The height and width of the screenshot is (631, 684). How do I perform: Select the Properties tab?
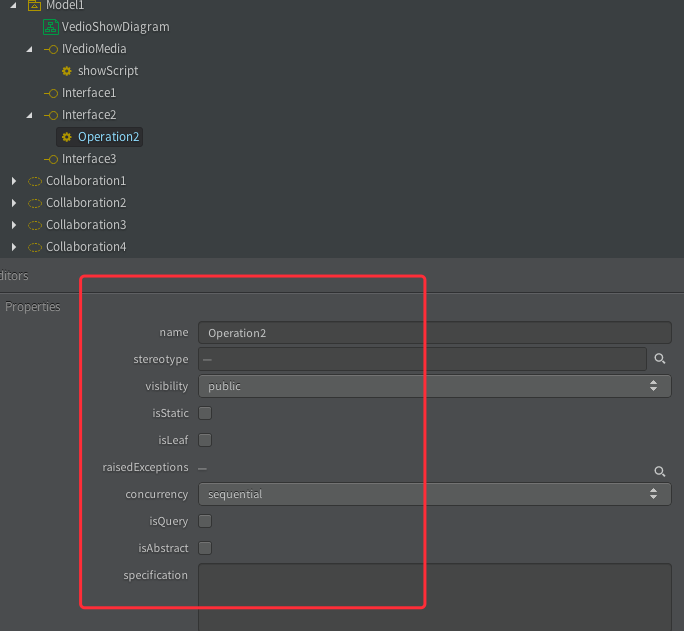point(33,307)
